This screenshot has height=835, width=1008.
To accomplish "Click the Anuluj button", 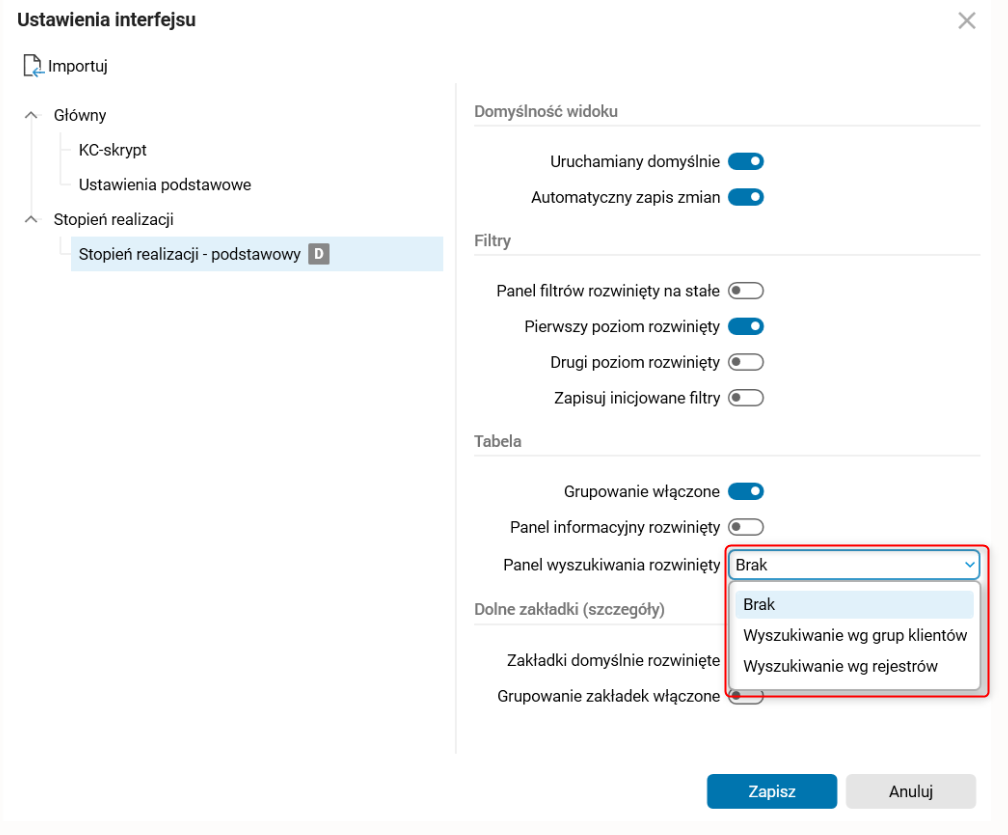I will coord(910,791).
